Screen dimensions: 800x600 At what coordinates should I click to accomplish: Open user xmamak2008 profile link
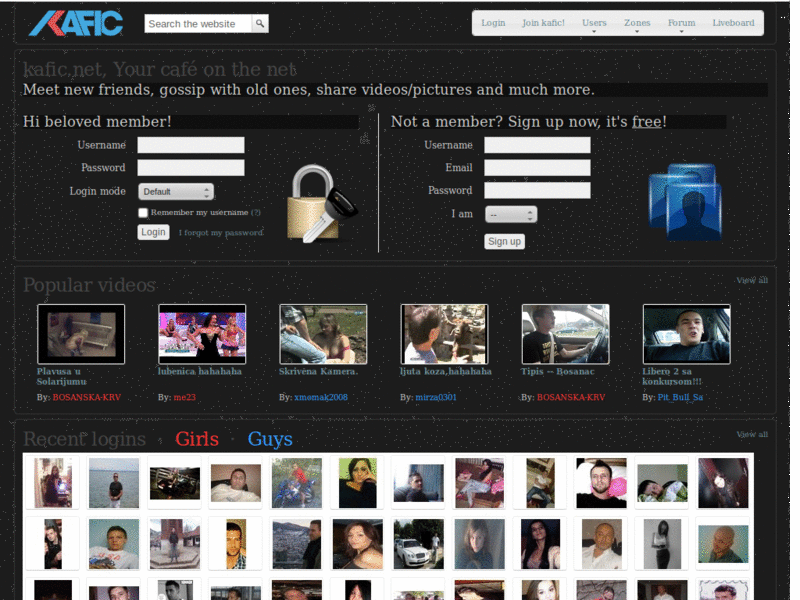(321, 397)
